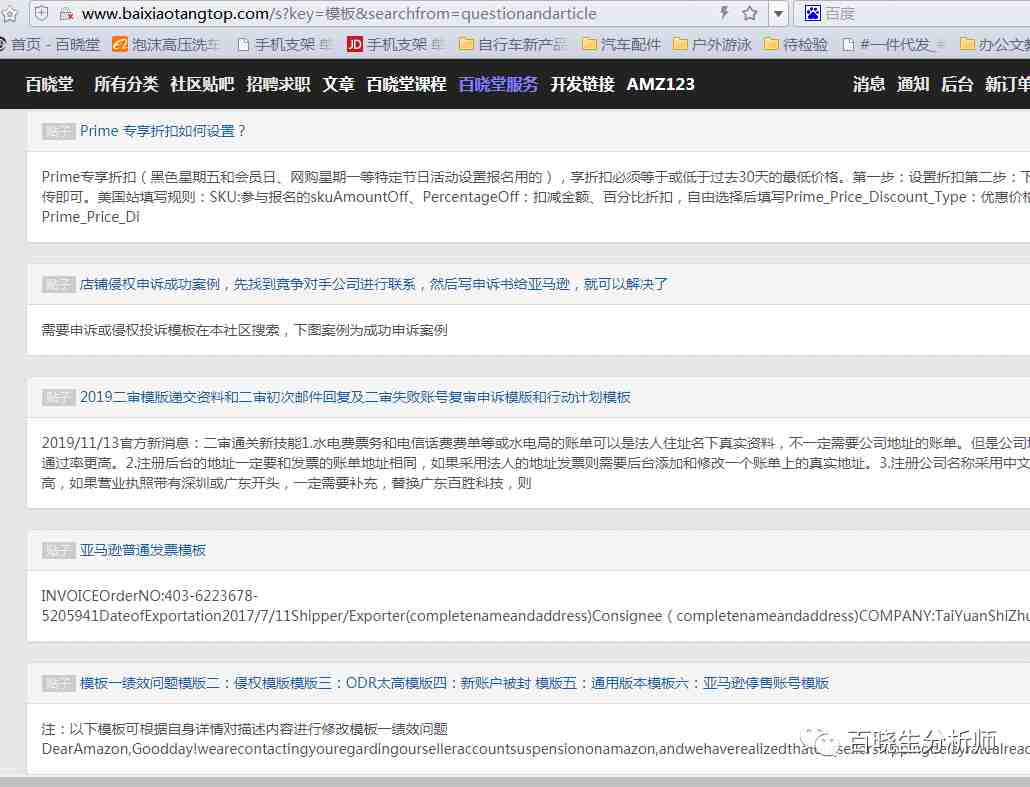Screen dimensions: 1030x787
Task: Open 百晓堂课程 nav item
Action: pyautogui.click(x=406, y=84)
